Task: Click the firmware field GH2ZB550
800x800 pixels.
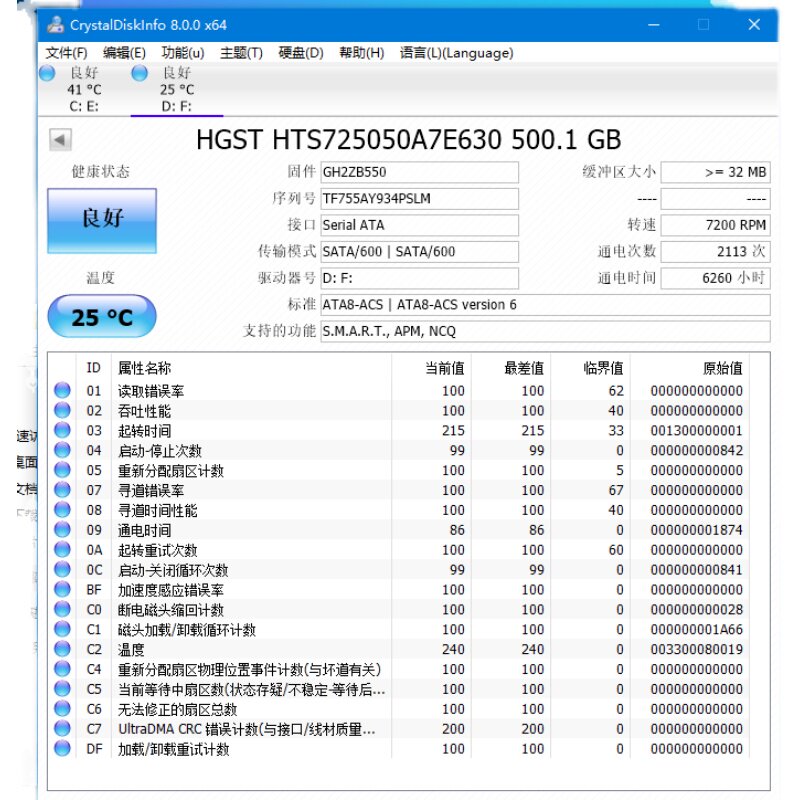Action: 419,172
